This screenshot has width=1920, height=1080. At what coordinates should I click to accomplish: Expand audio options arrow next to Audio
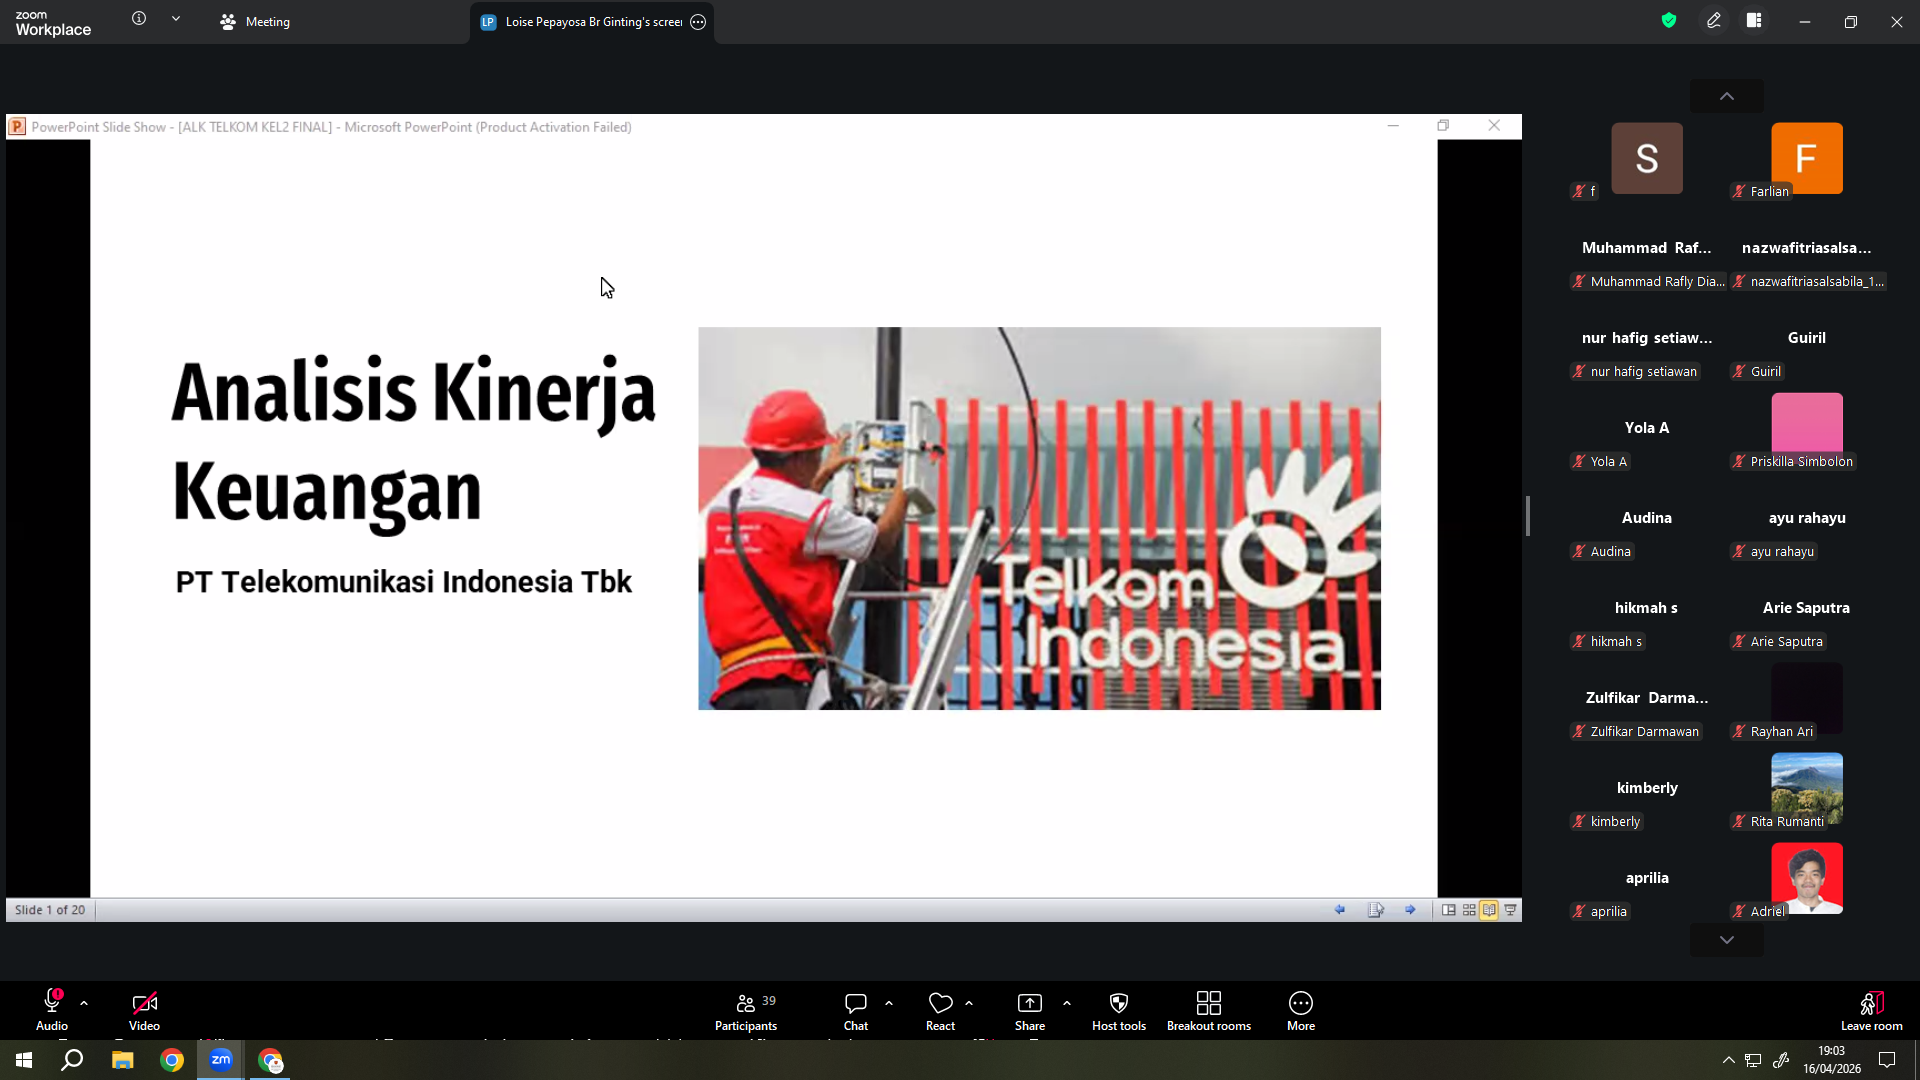[84, 1003]
